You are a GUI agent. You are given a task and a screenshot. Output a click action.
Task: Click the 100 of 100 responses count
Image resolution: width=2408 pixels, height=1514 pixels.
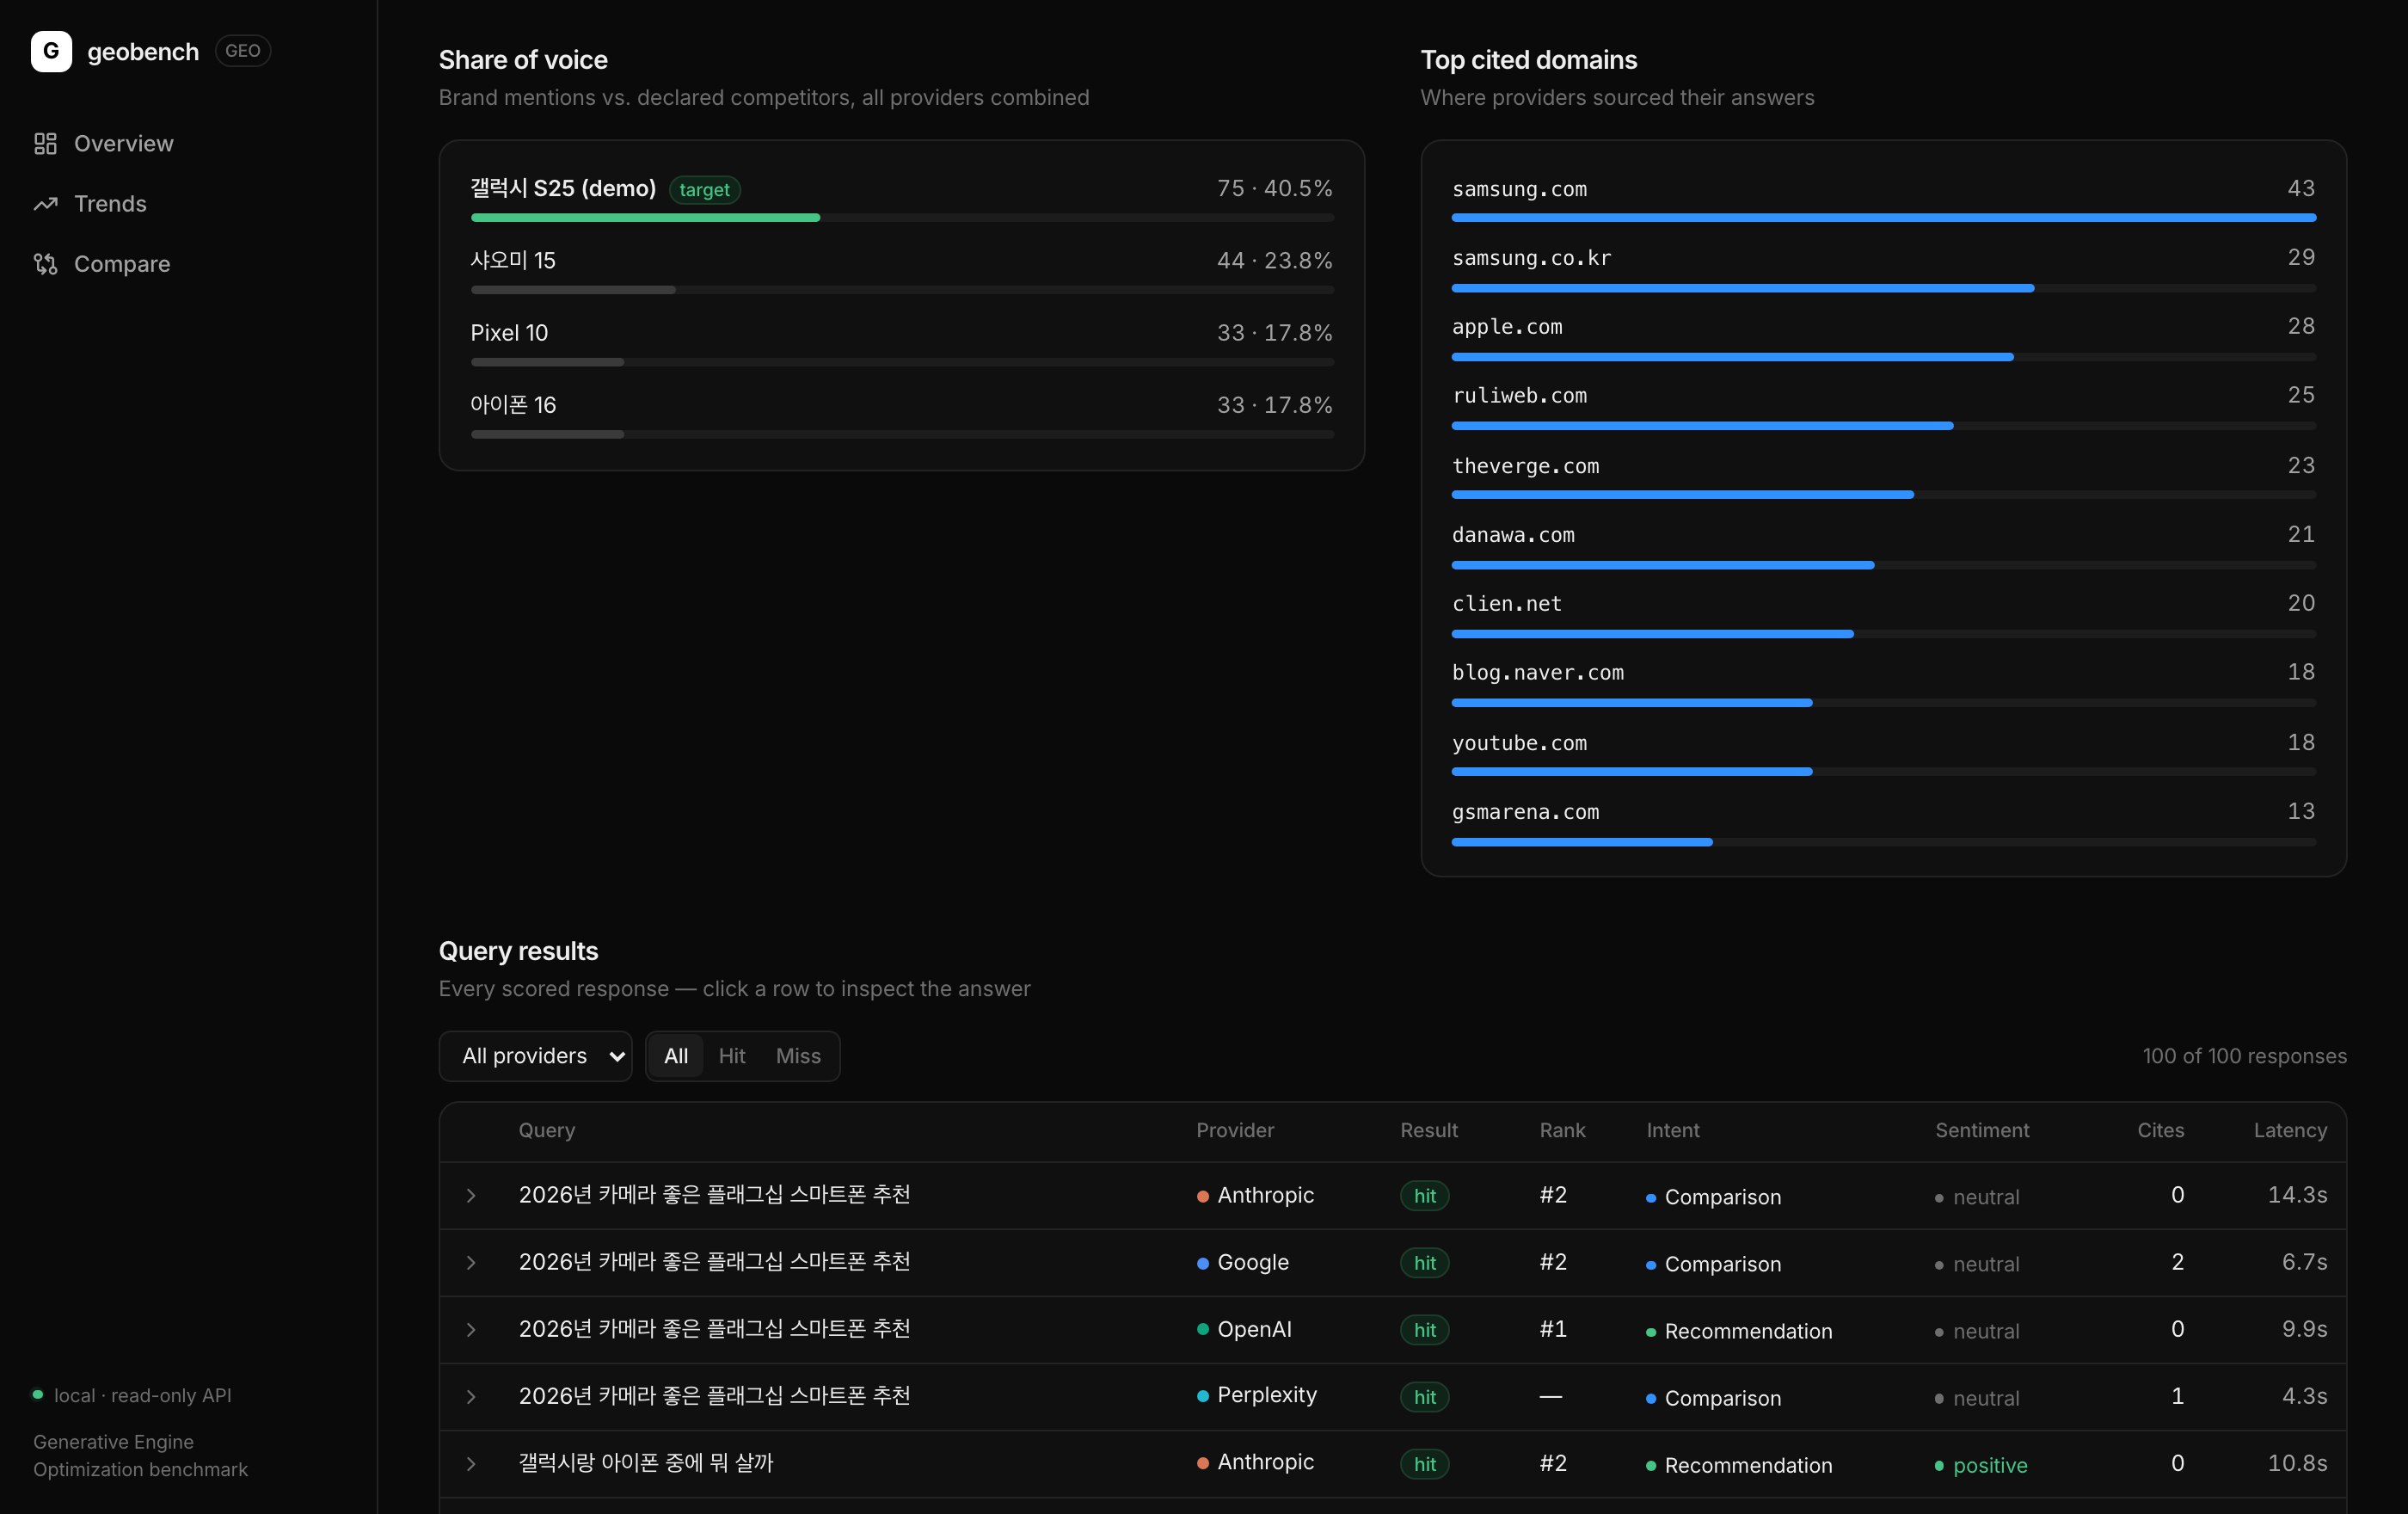click(2244, 1056)
